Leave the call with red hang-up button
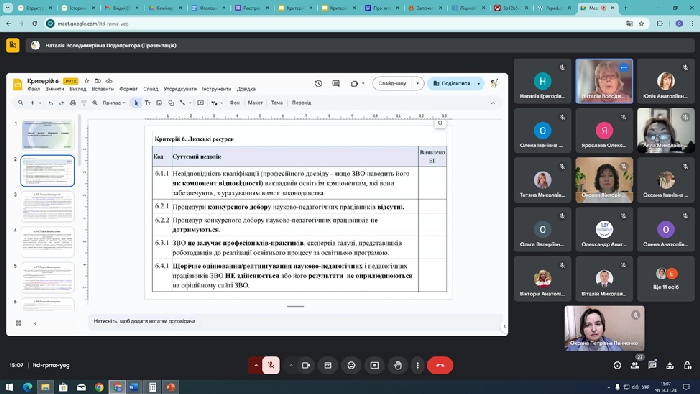 tap(440, 365)
